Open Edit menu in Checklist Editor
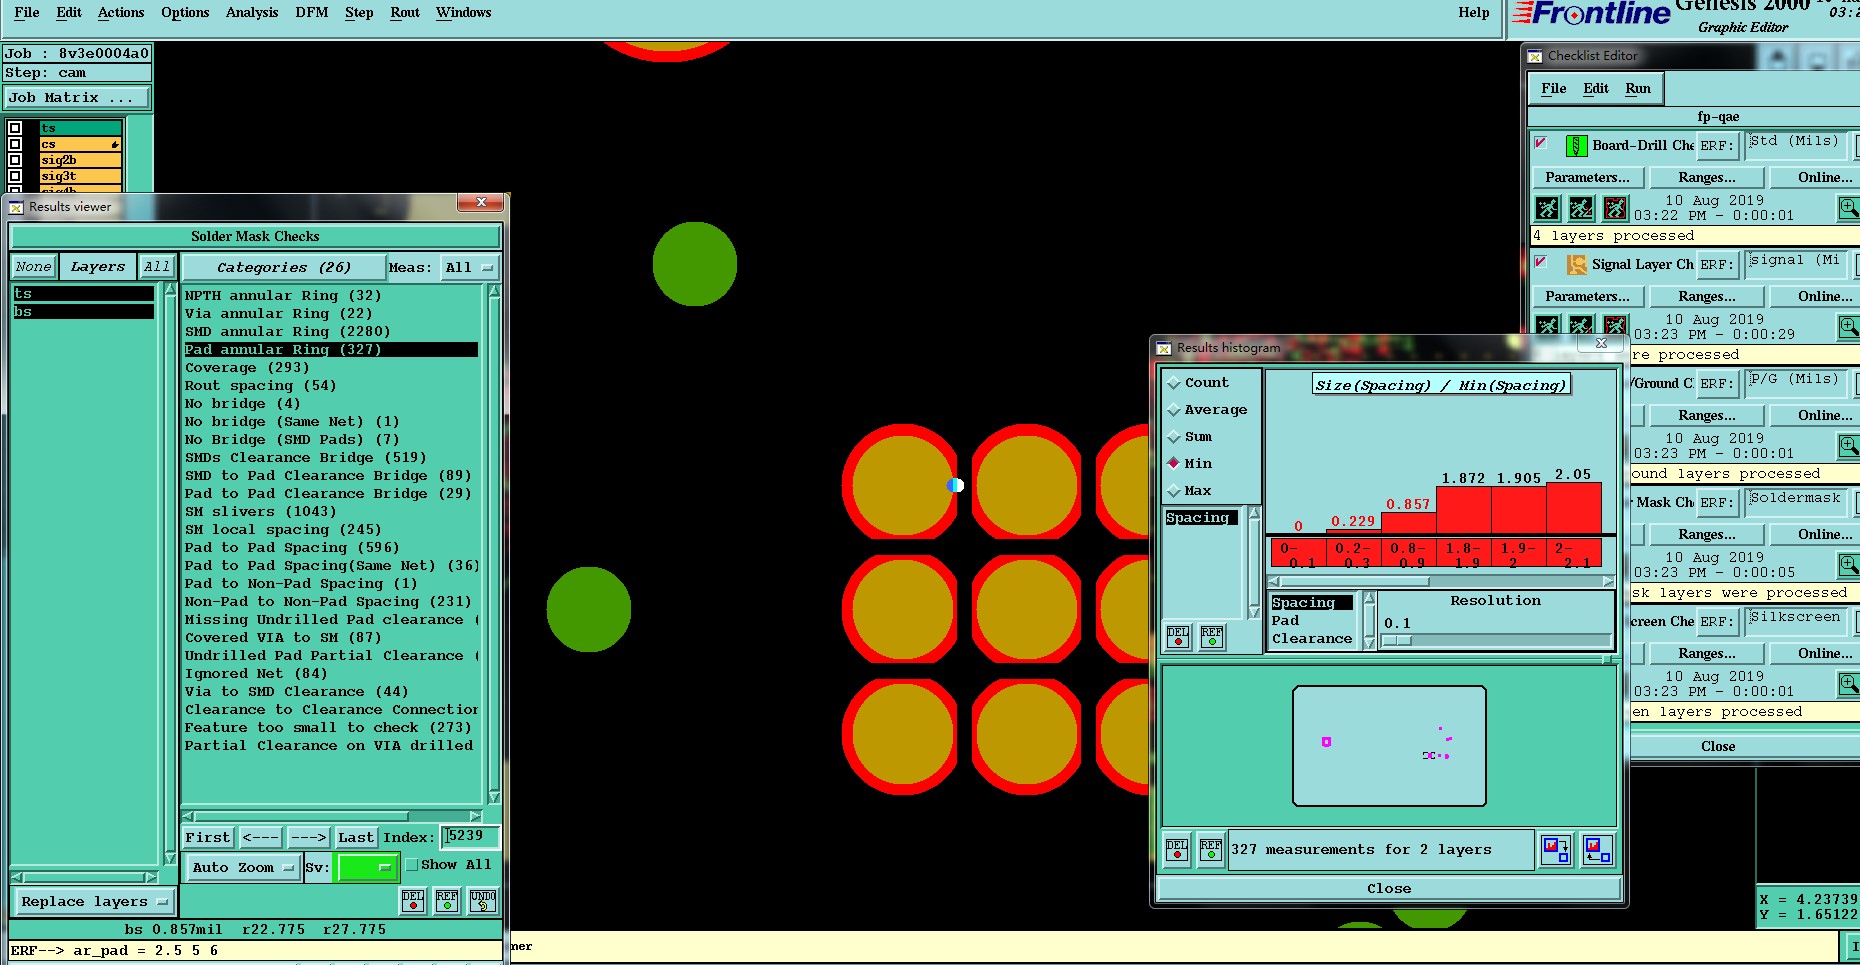 [1596, 89]
